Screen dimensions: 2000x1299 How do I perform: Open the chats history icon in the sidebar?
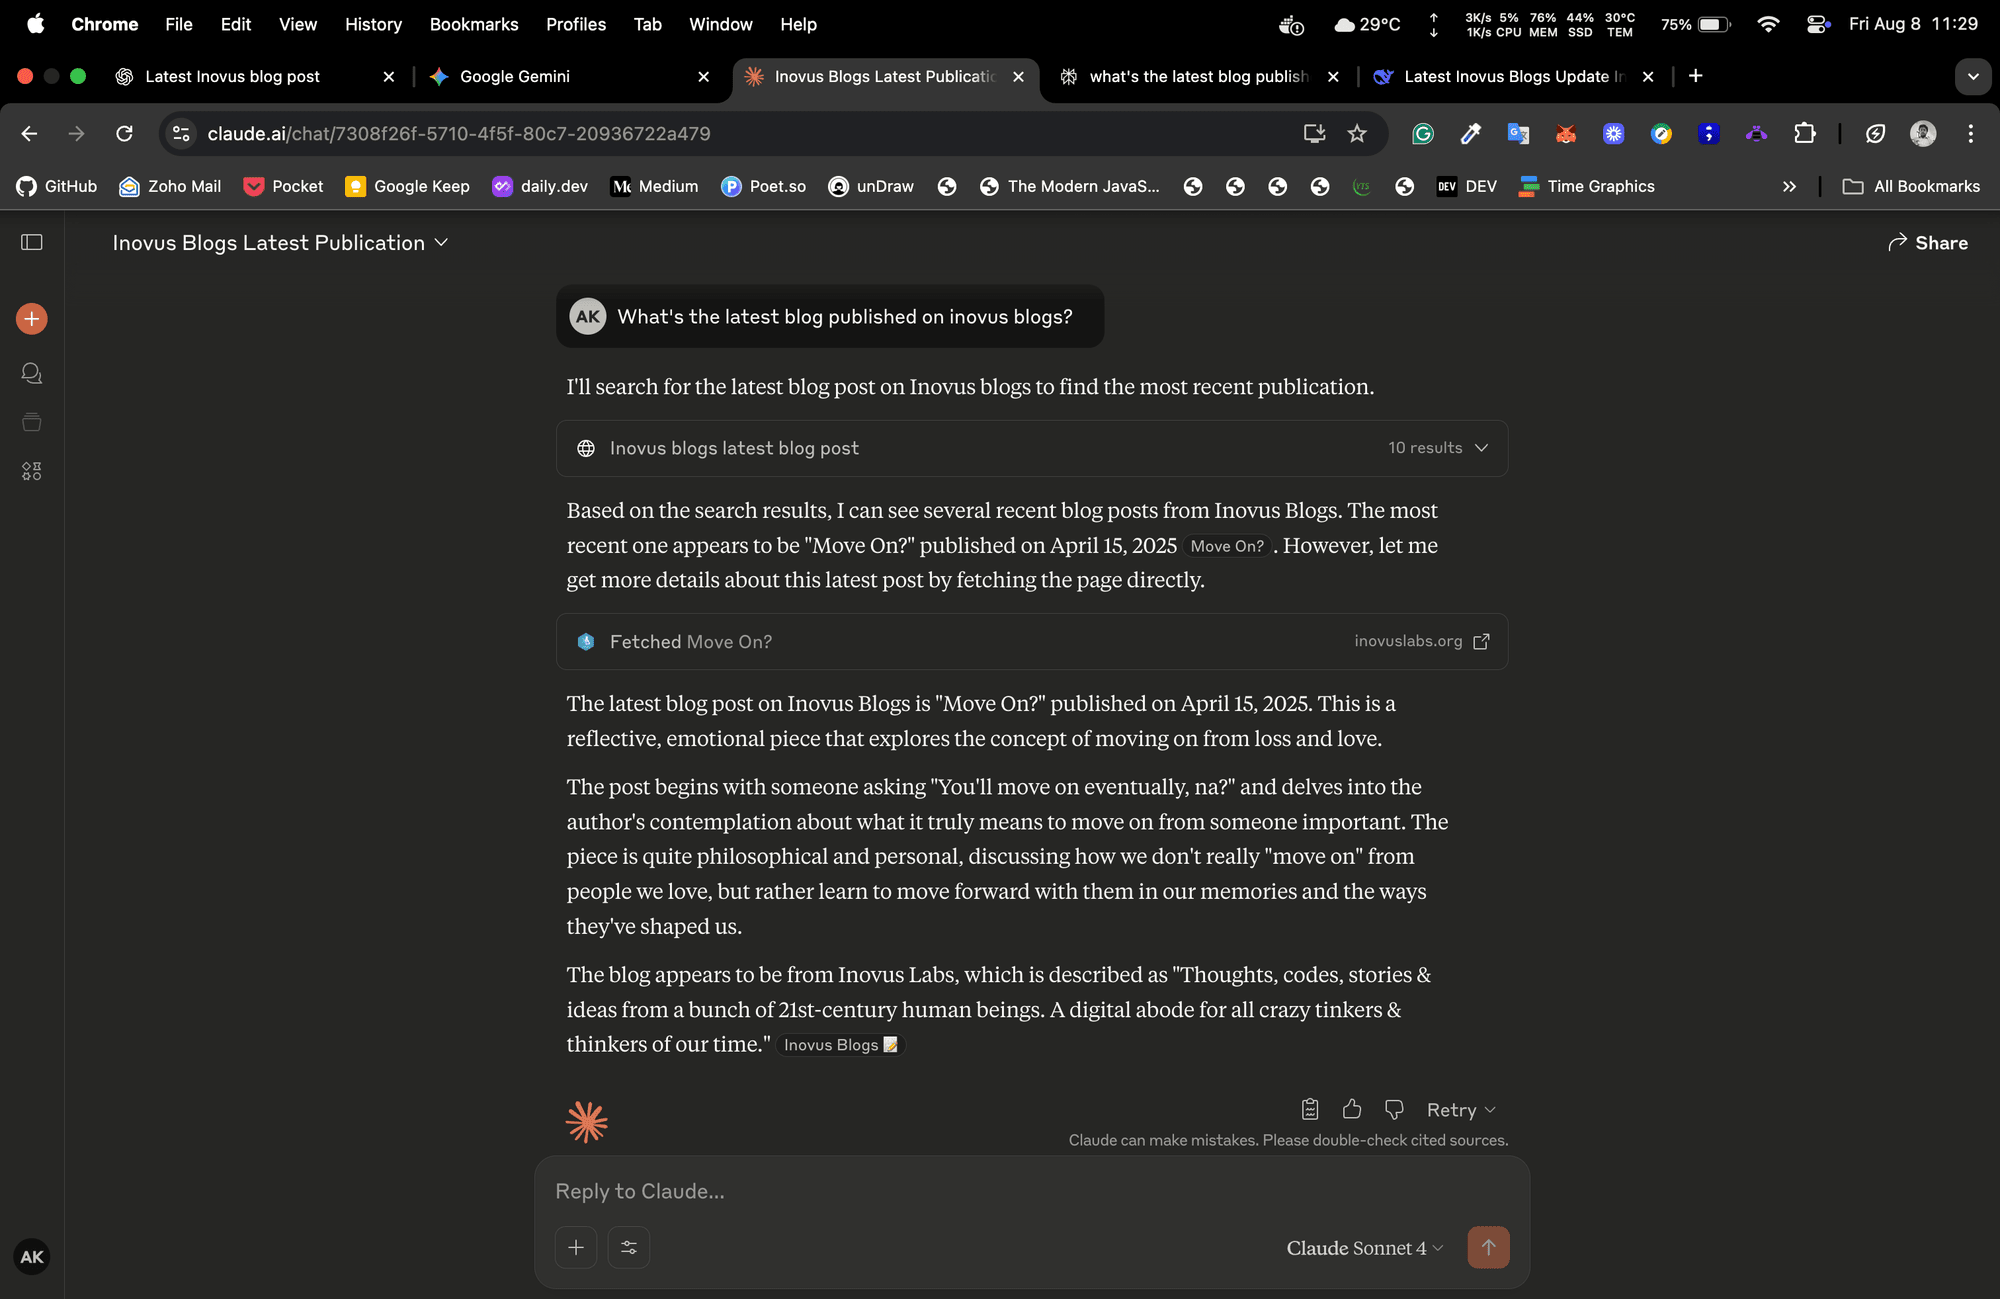32,373
